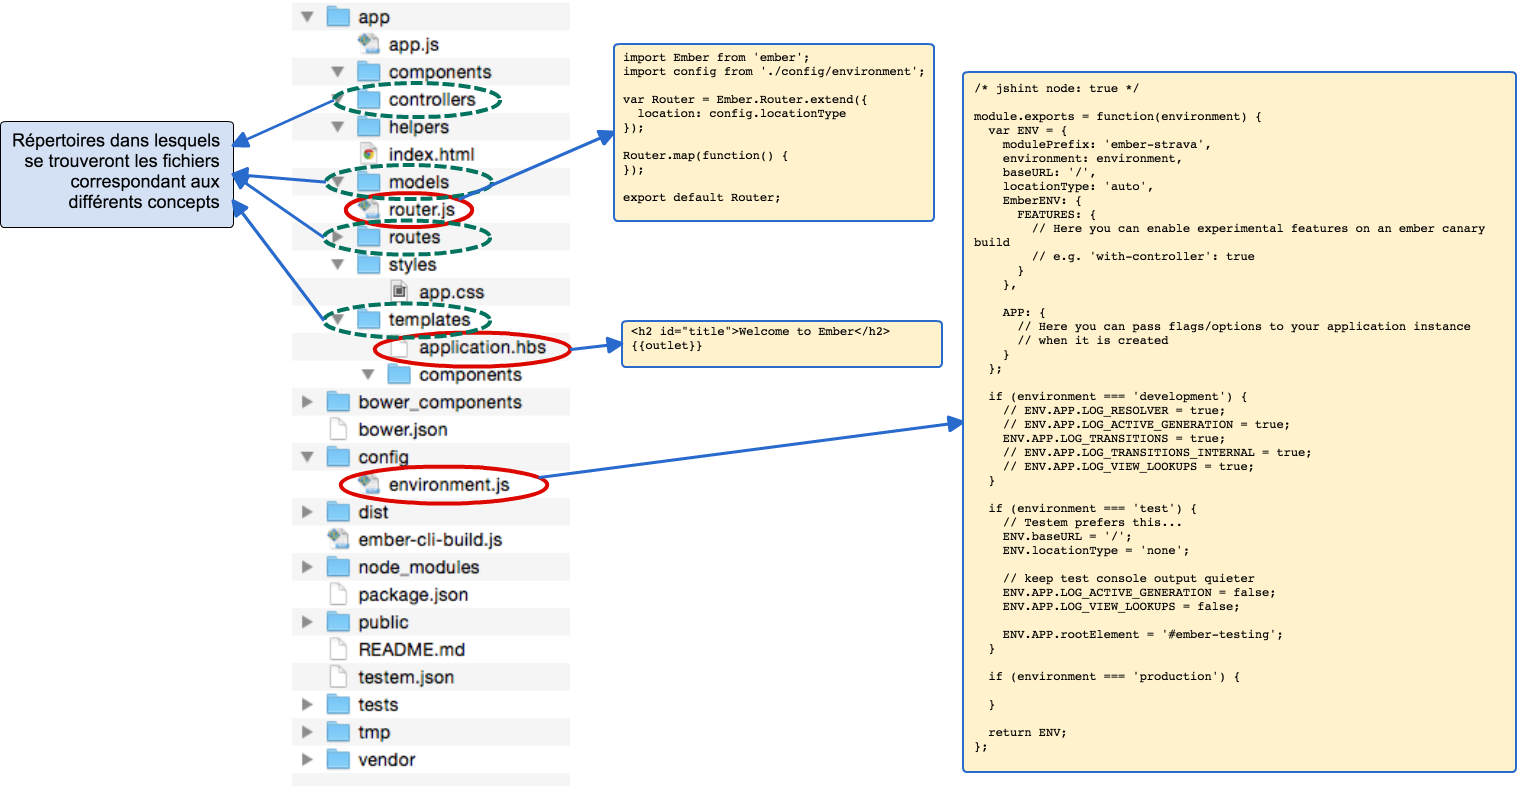Collapse the config folder disclosure triangle

coord(307,457)
